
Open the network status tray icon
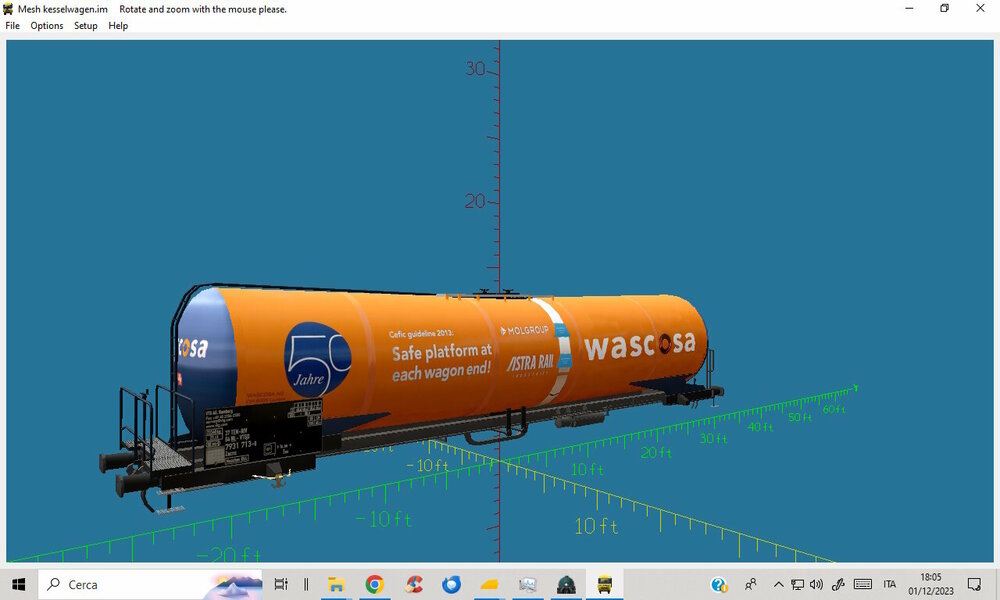click(797, 584)
